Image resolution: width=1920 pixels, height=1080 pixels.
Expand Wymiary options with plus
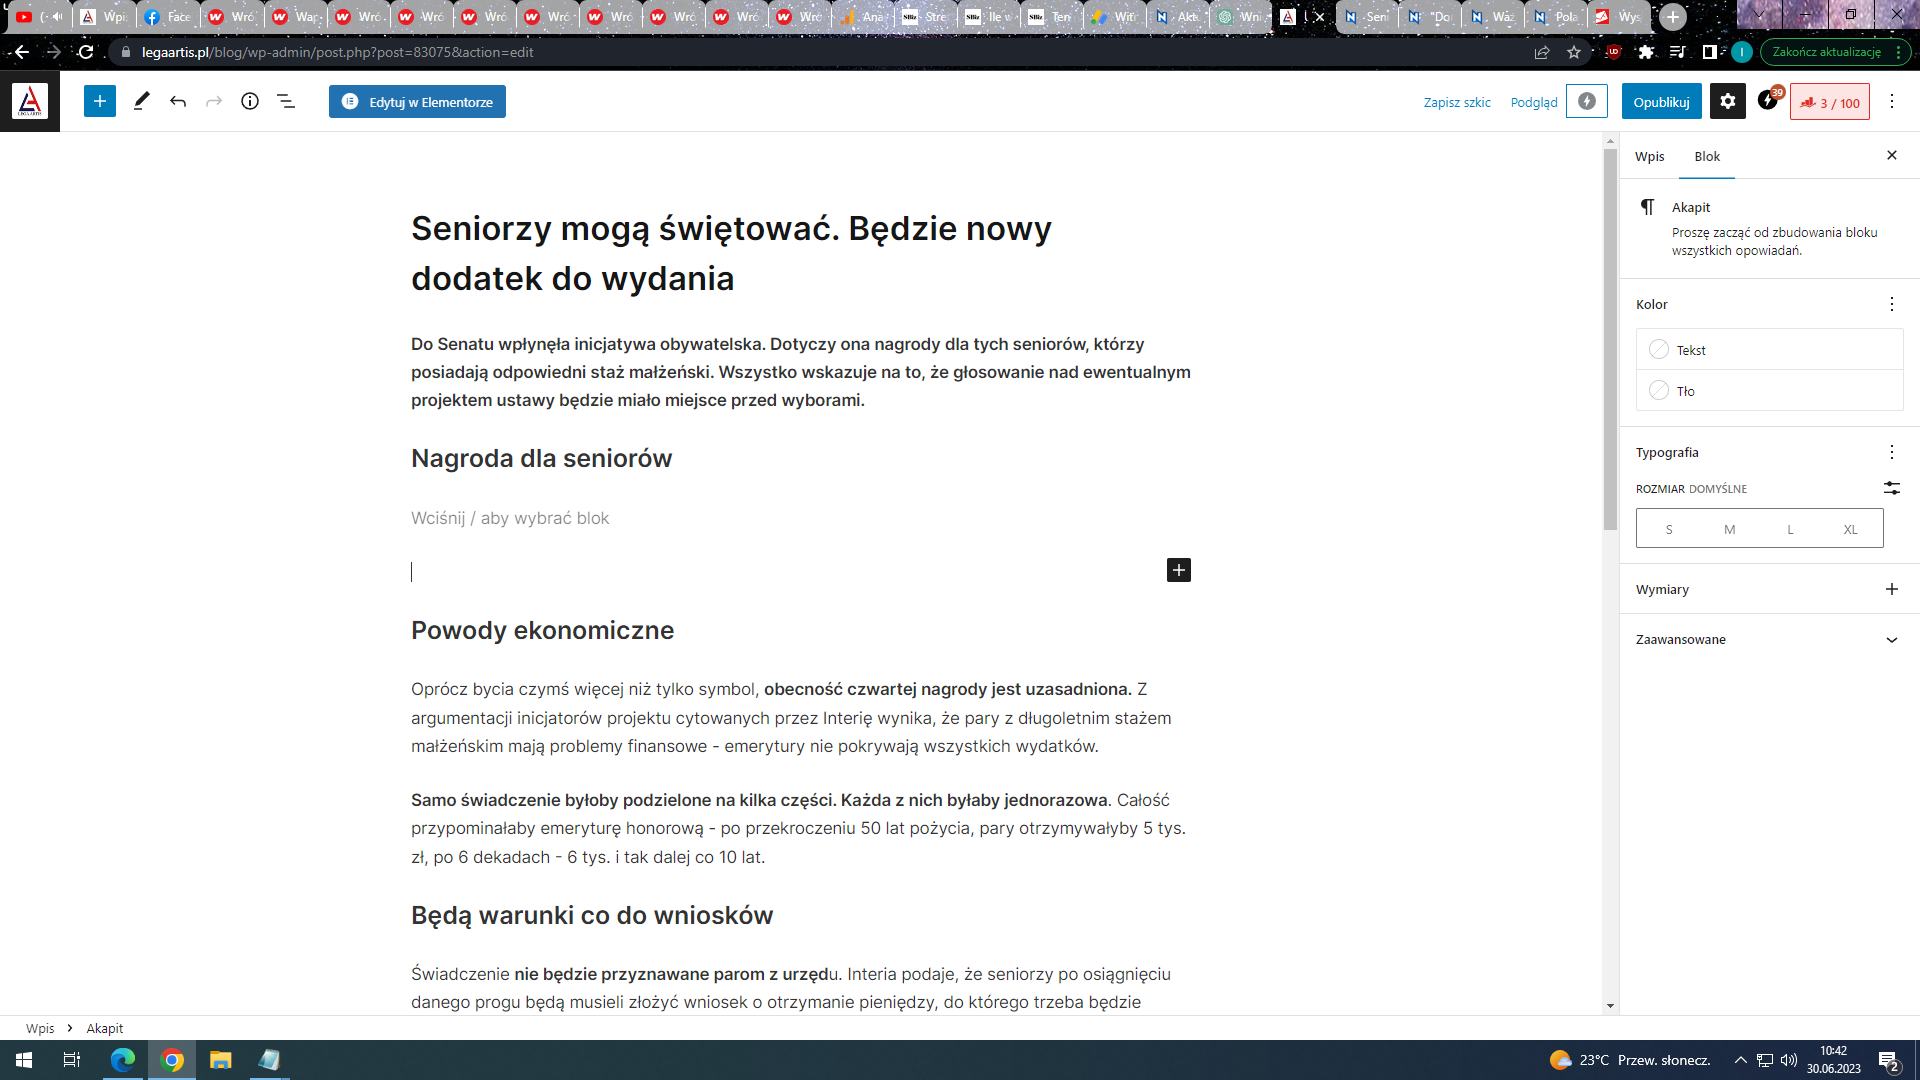1891,589
